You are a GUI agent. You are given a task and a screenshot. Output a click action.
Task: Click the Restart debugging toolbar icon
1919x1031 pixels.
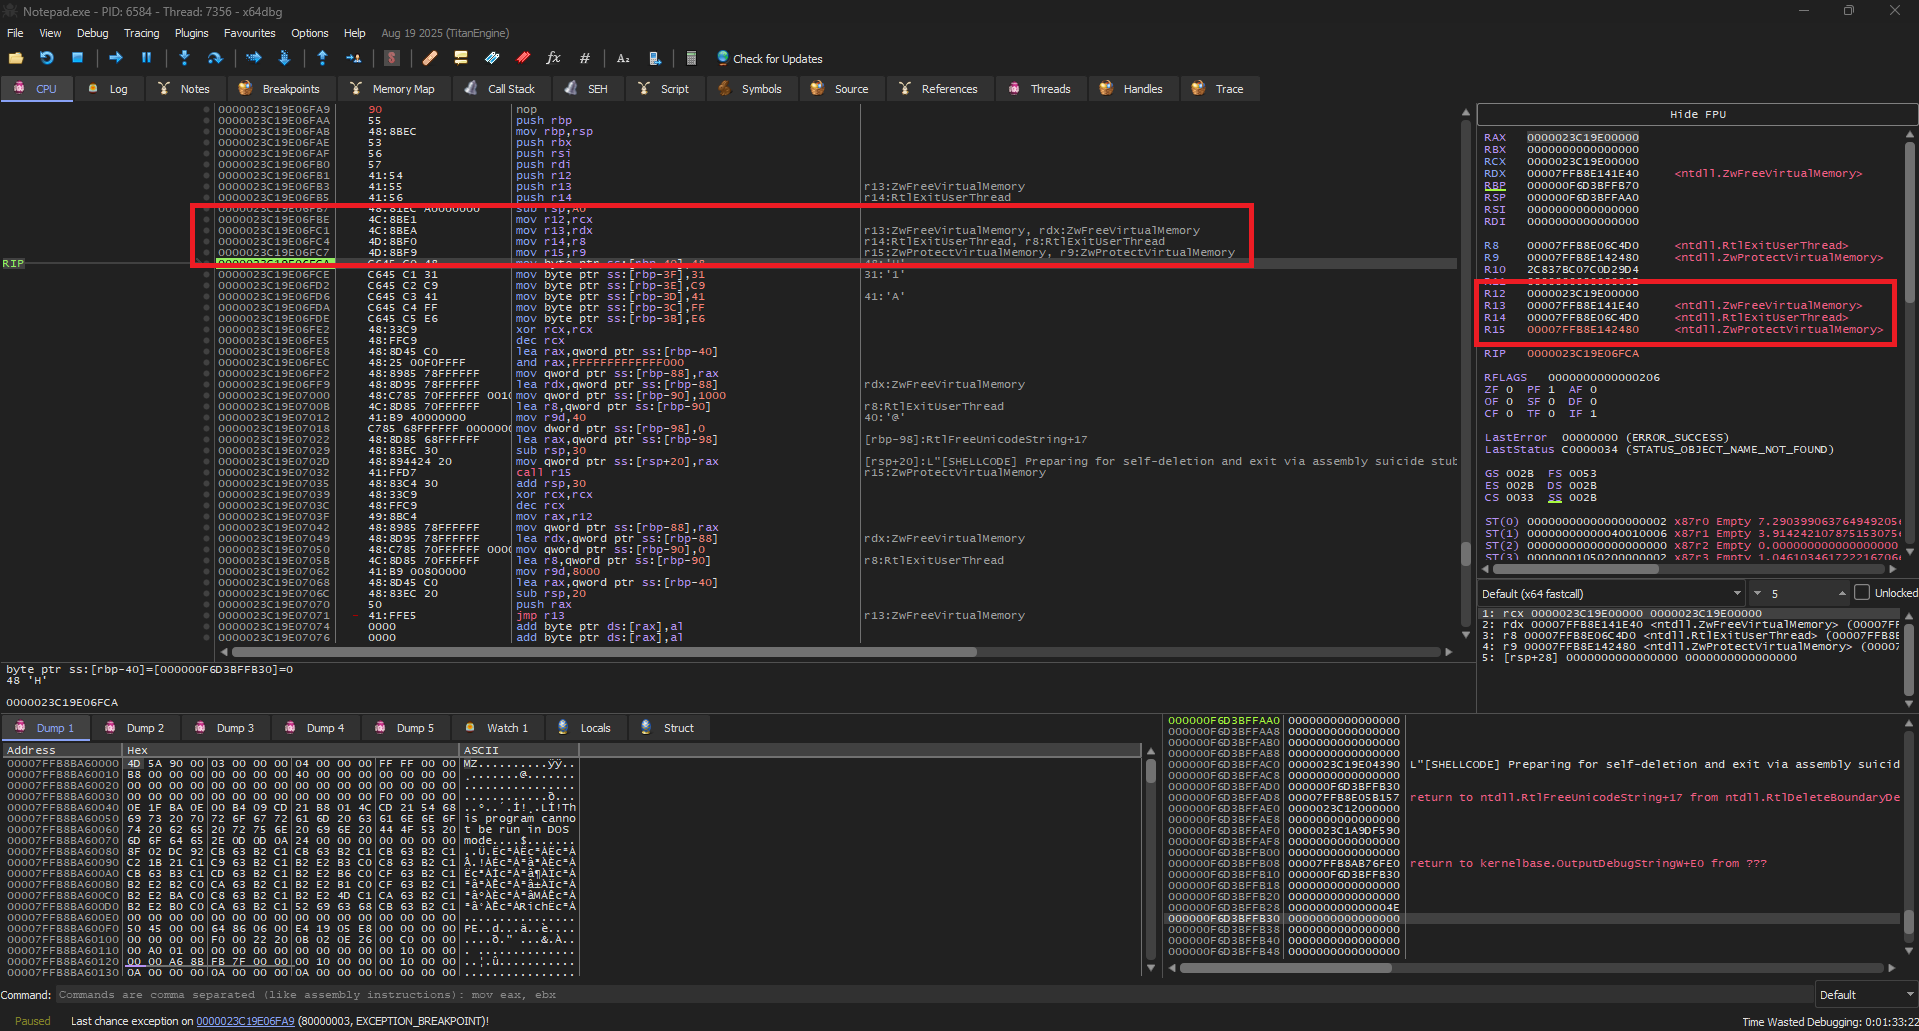tap(46, 58)
